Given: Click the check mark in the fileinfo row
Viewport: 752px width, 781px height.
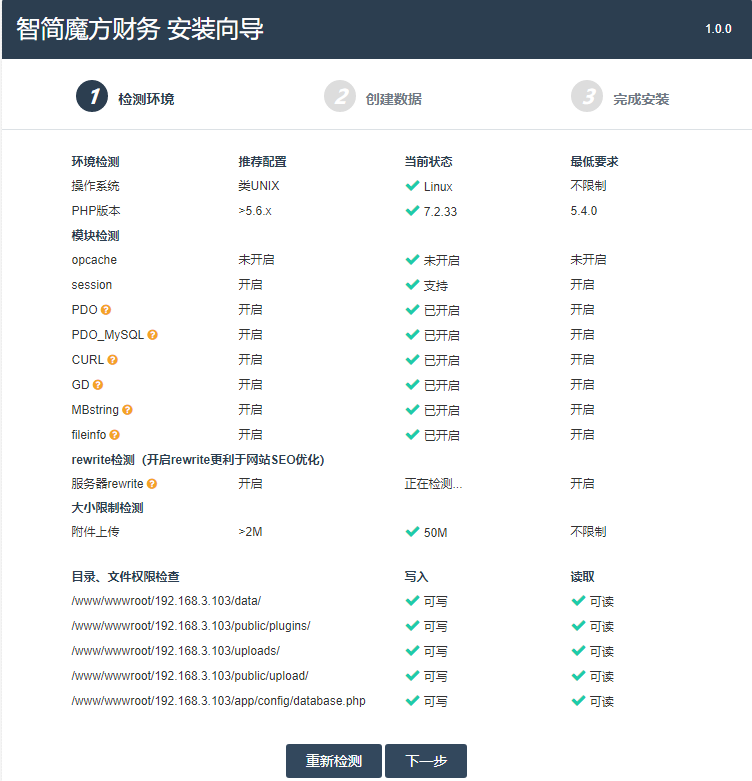Looking at the screenshot, I should click(412, 435).
